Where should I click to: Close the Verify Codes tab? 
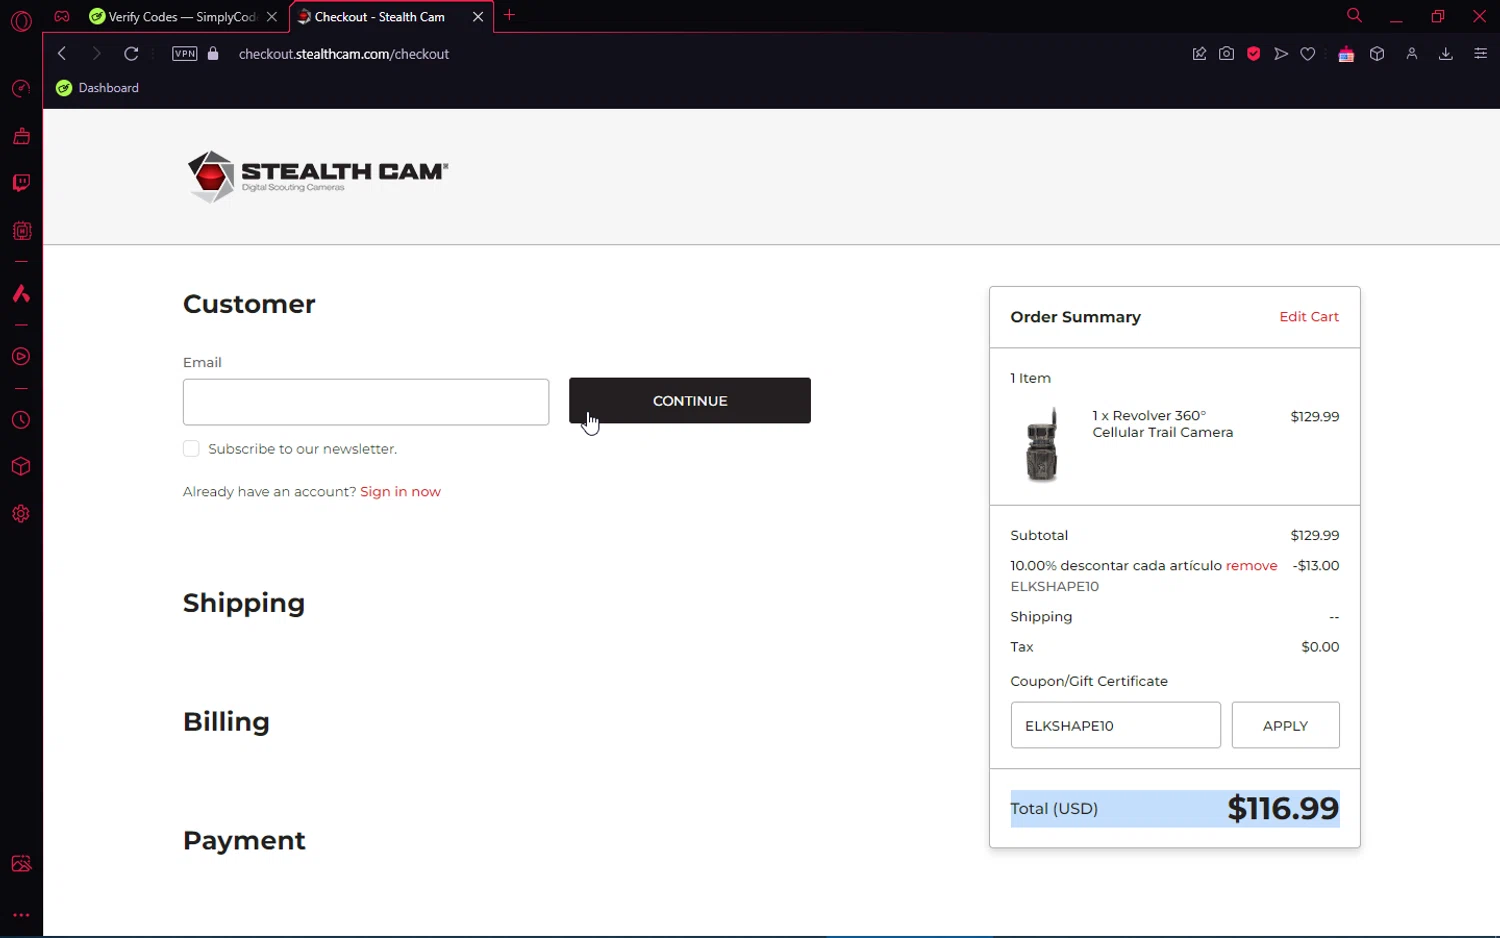click(272, 17)
